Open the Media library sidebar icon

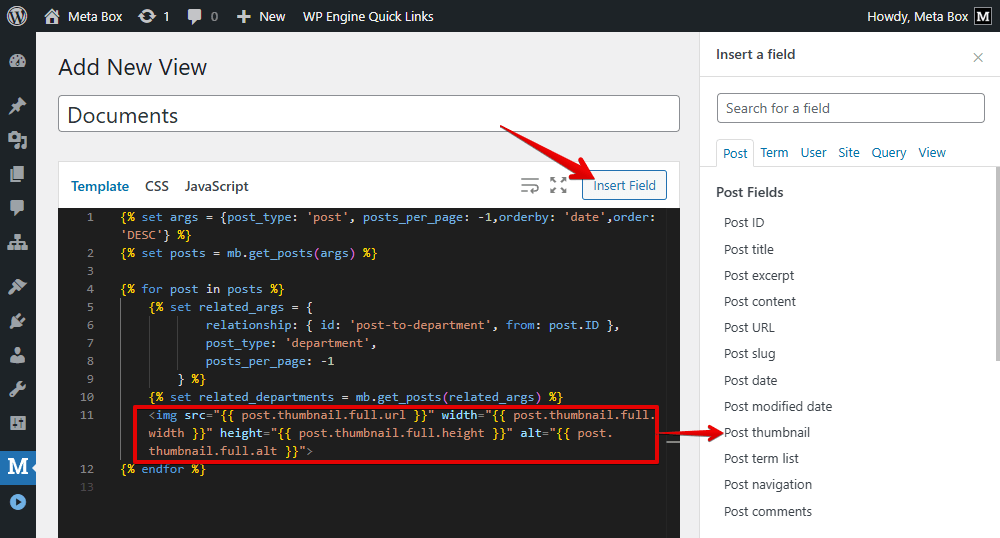coord(17,140)
